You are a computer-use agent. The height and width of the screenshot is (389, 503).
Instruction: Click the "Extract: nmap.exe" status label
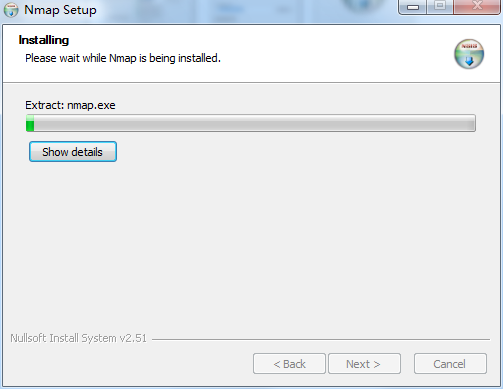[x=70, y=105]
